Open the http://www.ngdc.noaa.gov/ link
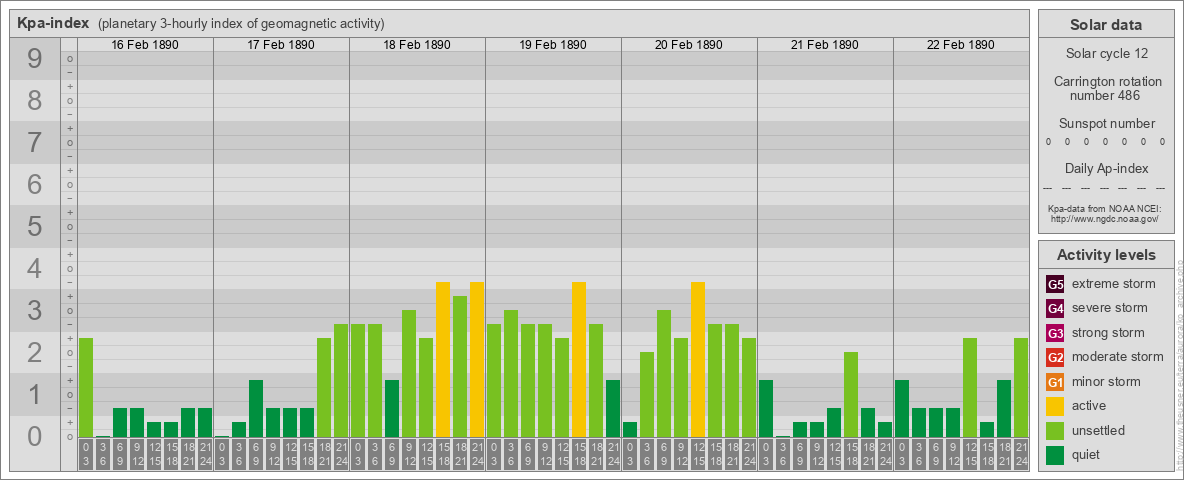The width and height of the screenshot is (1184, 480). [1106, 218]
